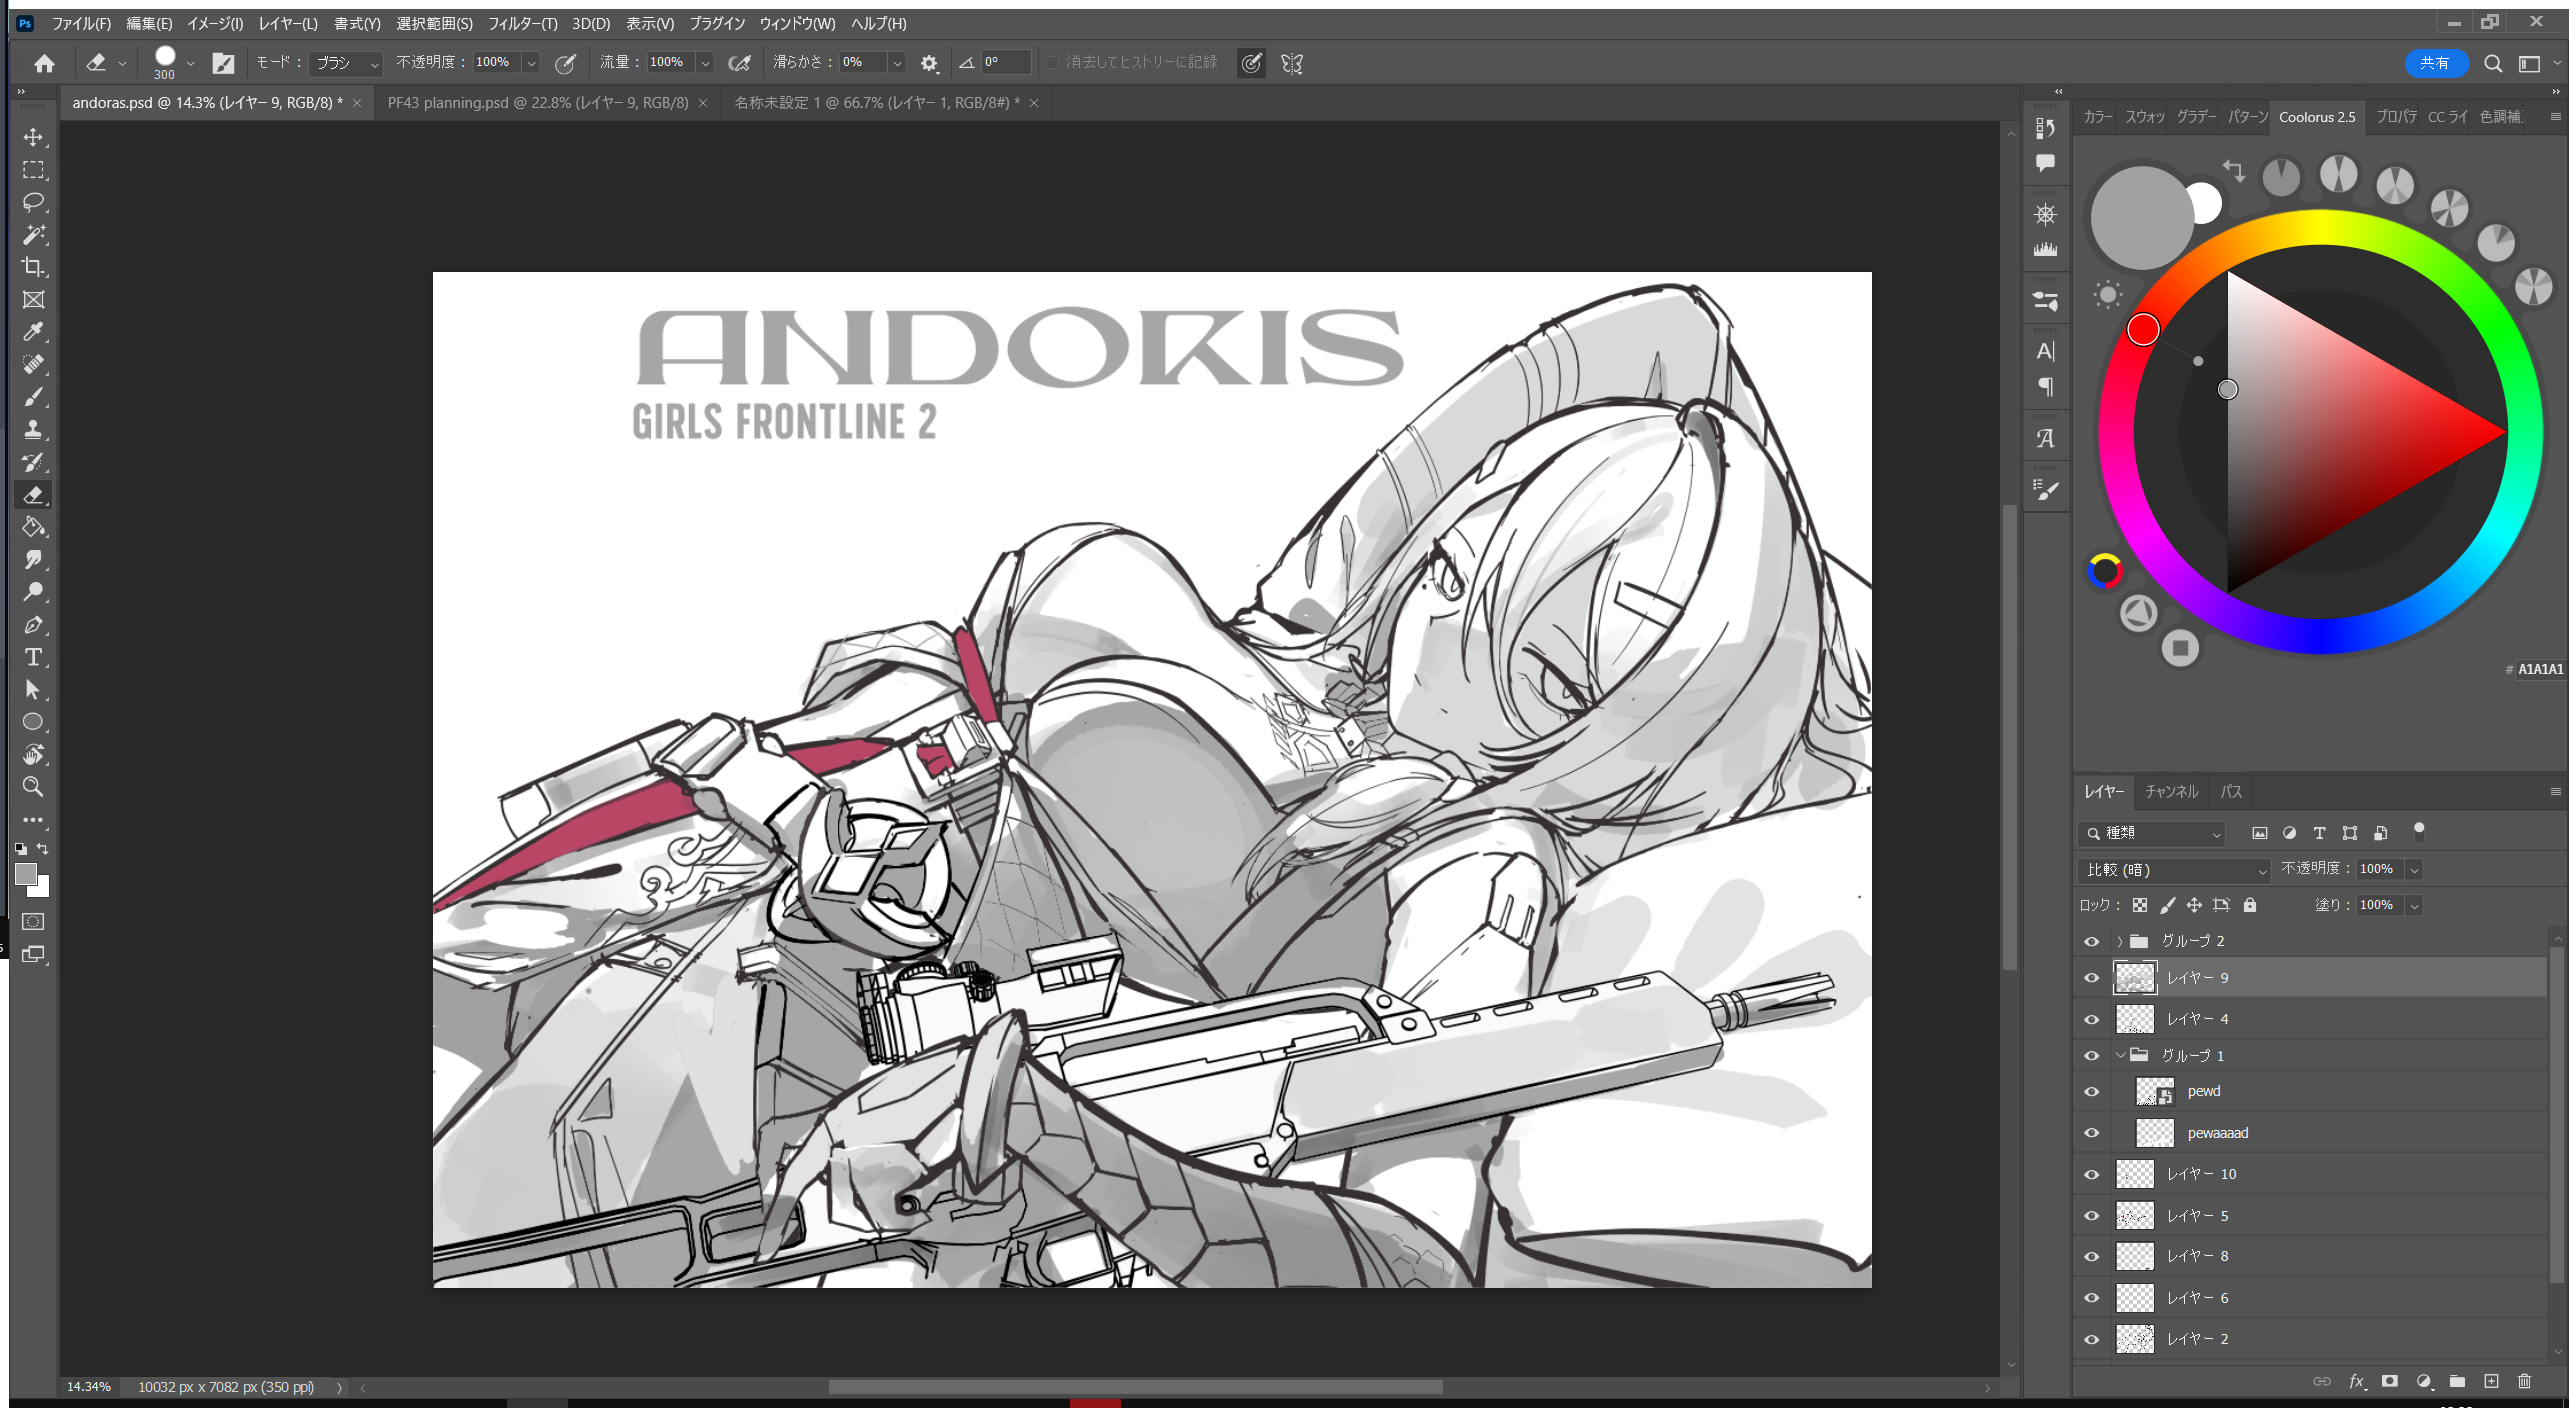Click create new group folder button

click(2457, 1382)
